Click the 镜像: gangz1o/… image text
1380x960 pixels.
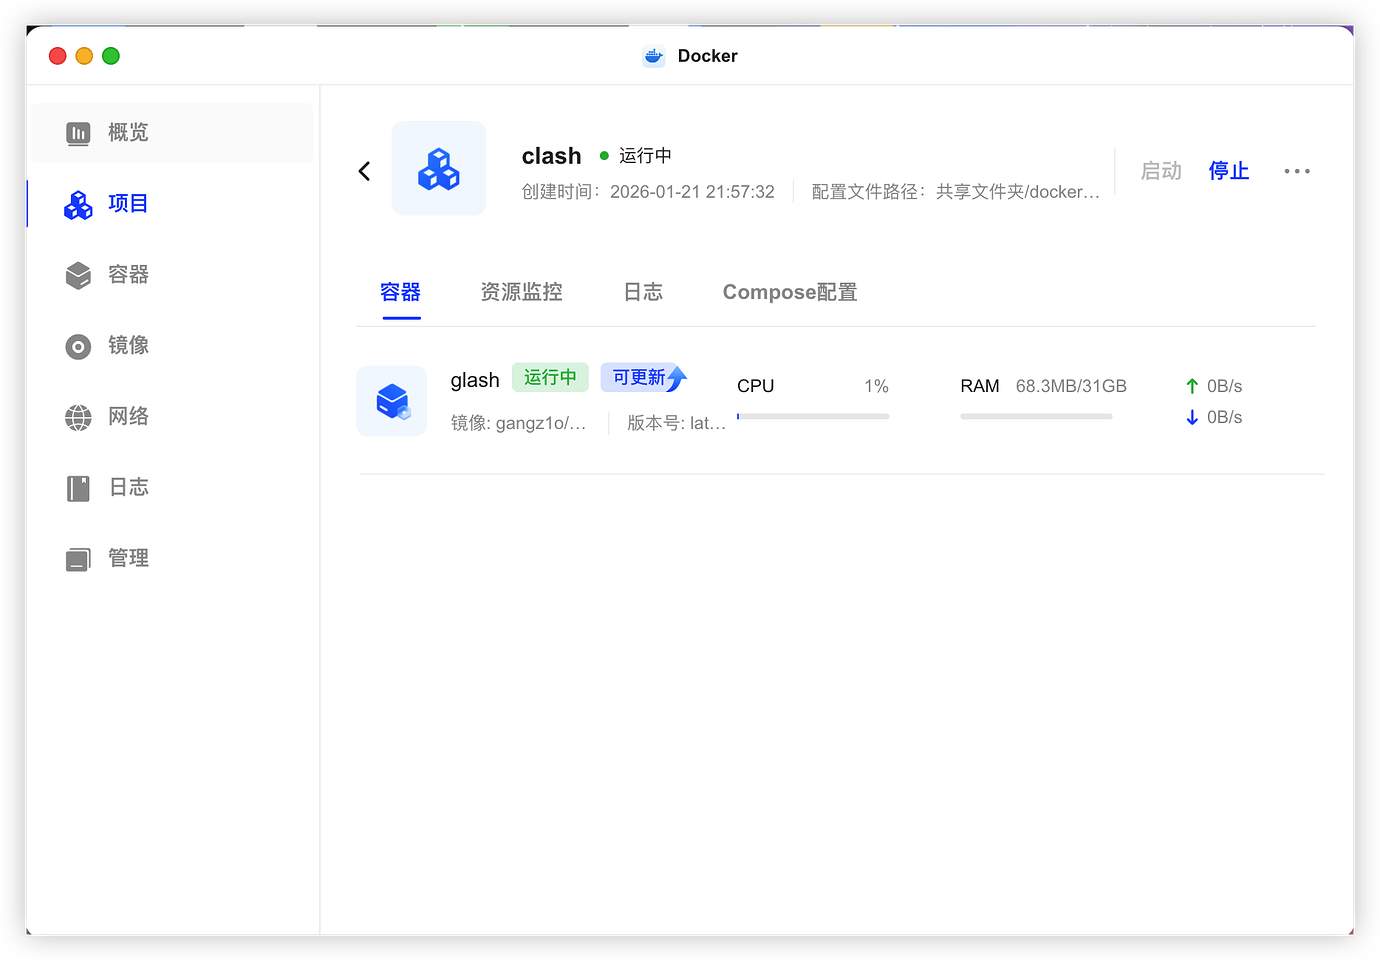click(x=518, y=423)
